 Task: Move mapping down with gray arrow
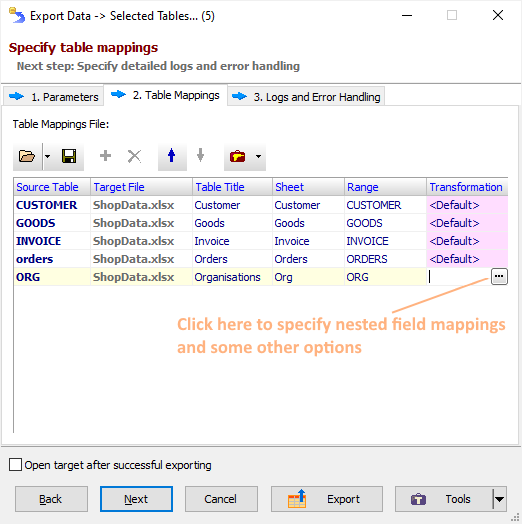point(201,156)
